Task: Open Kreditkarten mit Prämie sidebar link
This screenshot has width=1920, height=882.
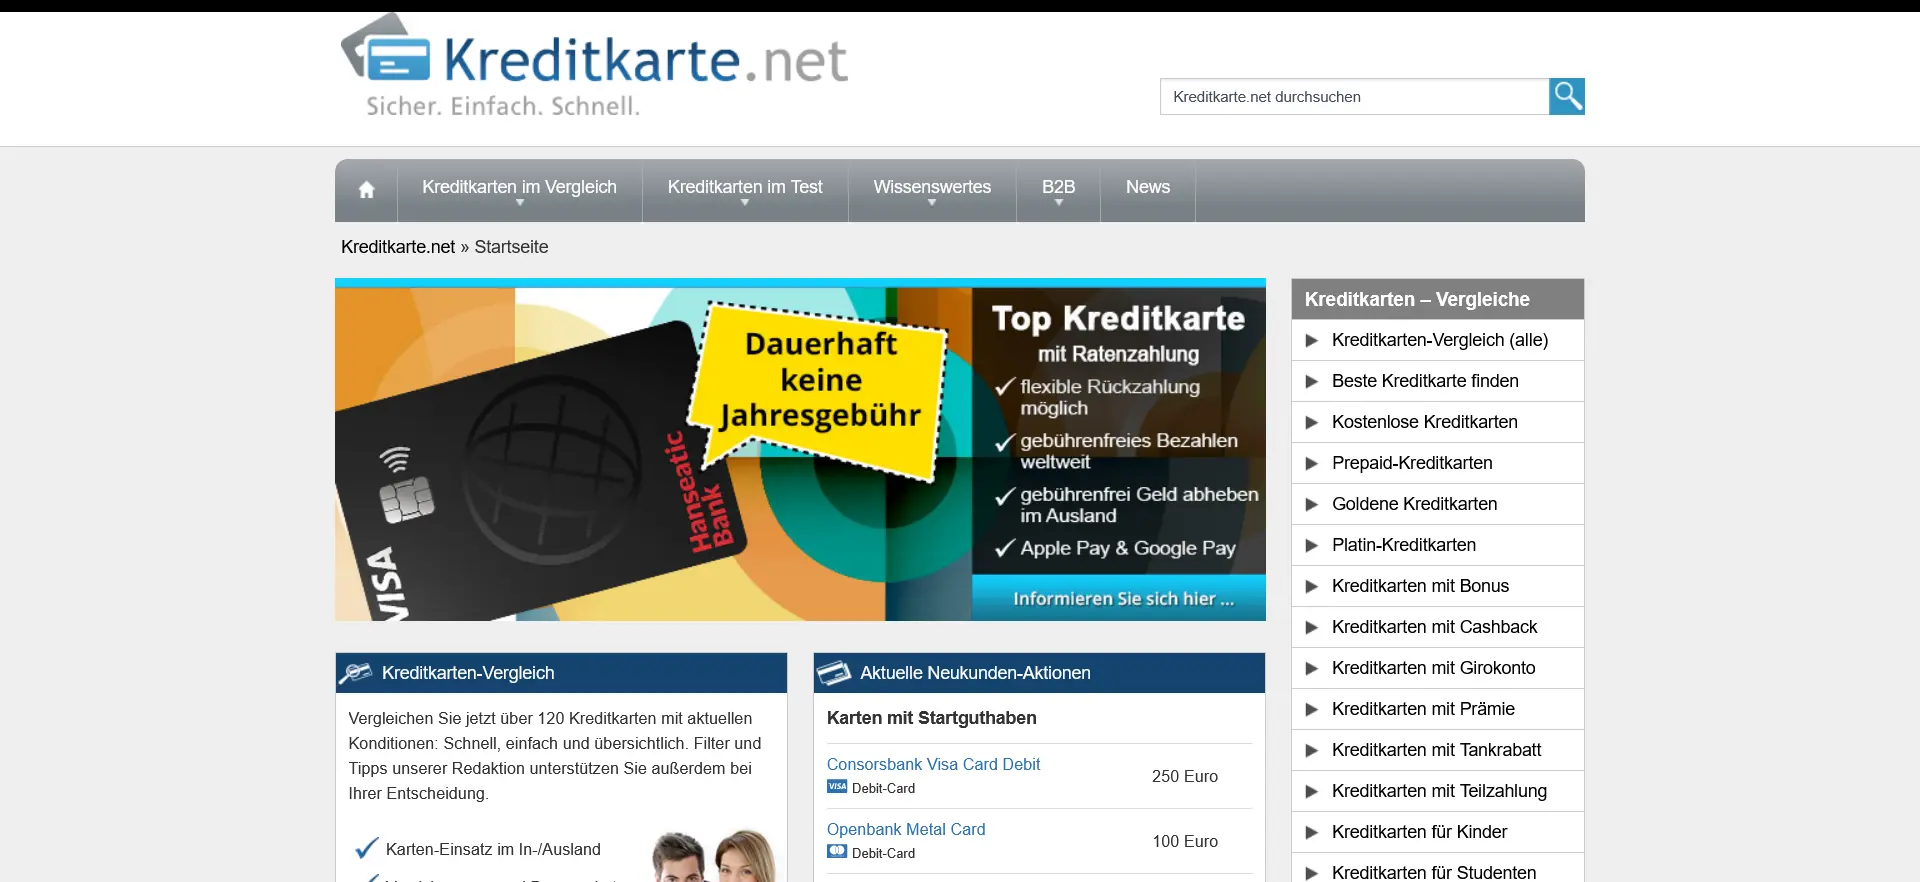Action: 1423,709
